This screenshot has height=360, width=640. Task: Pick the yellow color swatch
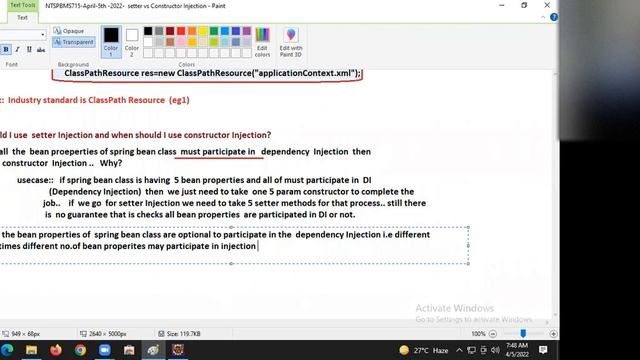point(203,31)
